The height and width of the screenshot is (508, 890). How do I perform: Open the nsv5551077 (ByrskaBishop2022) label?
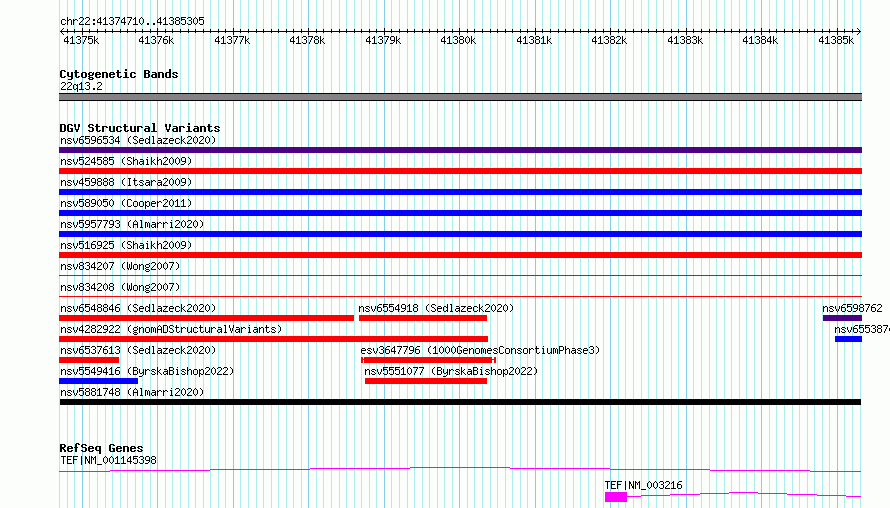(451, 371)
